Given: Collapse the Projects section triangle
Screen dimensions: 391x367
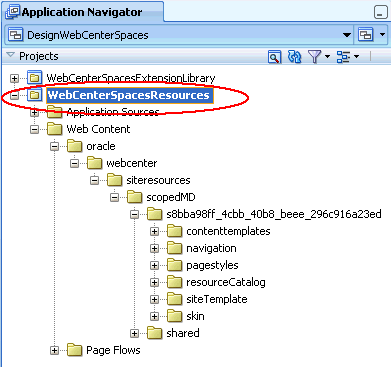Looking at the screenshot, I should click(11, 55).
